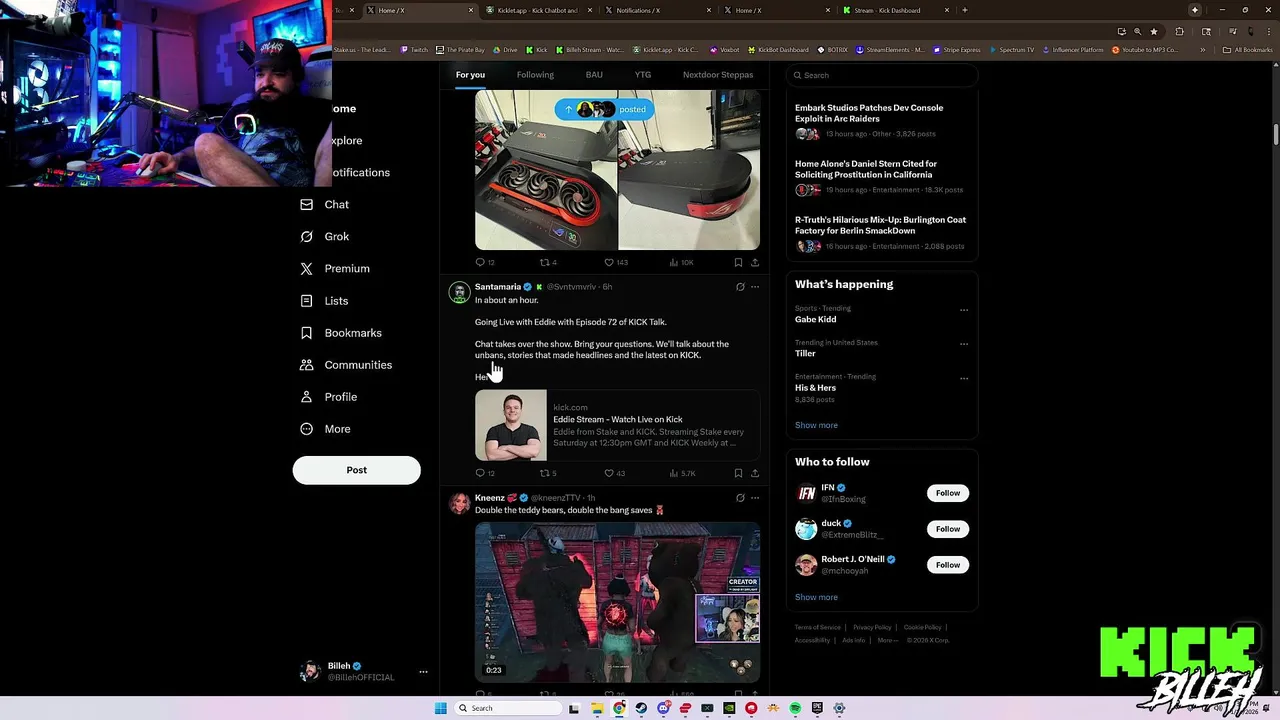
Task: Open Home Alone's Daniel Stern story
Action: [881, 176]
